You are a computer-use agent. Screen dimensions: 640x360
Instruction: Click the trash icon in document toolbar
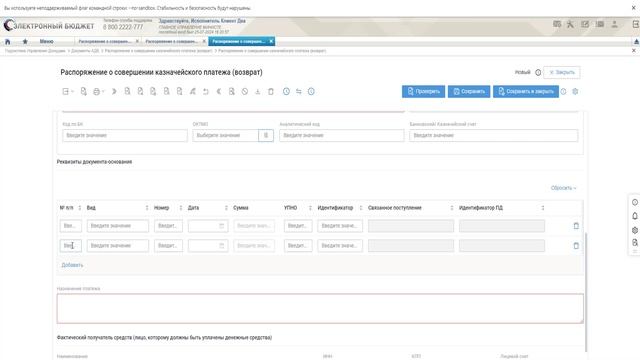point(271,91)
